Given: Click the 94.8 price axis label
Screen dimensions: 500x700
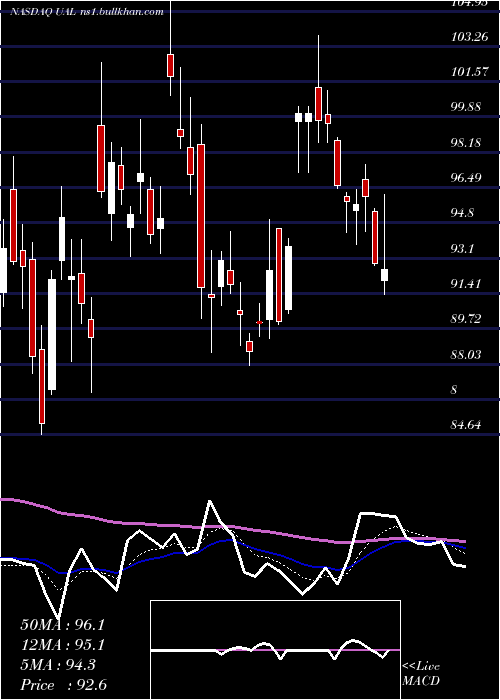Looking at the screenshot, I should (x=463, y=213).
